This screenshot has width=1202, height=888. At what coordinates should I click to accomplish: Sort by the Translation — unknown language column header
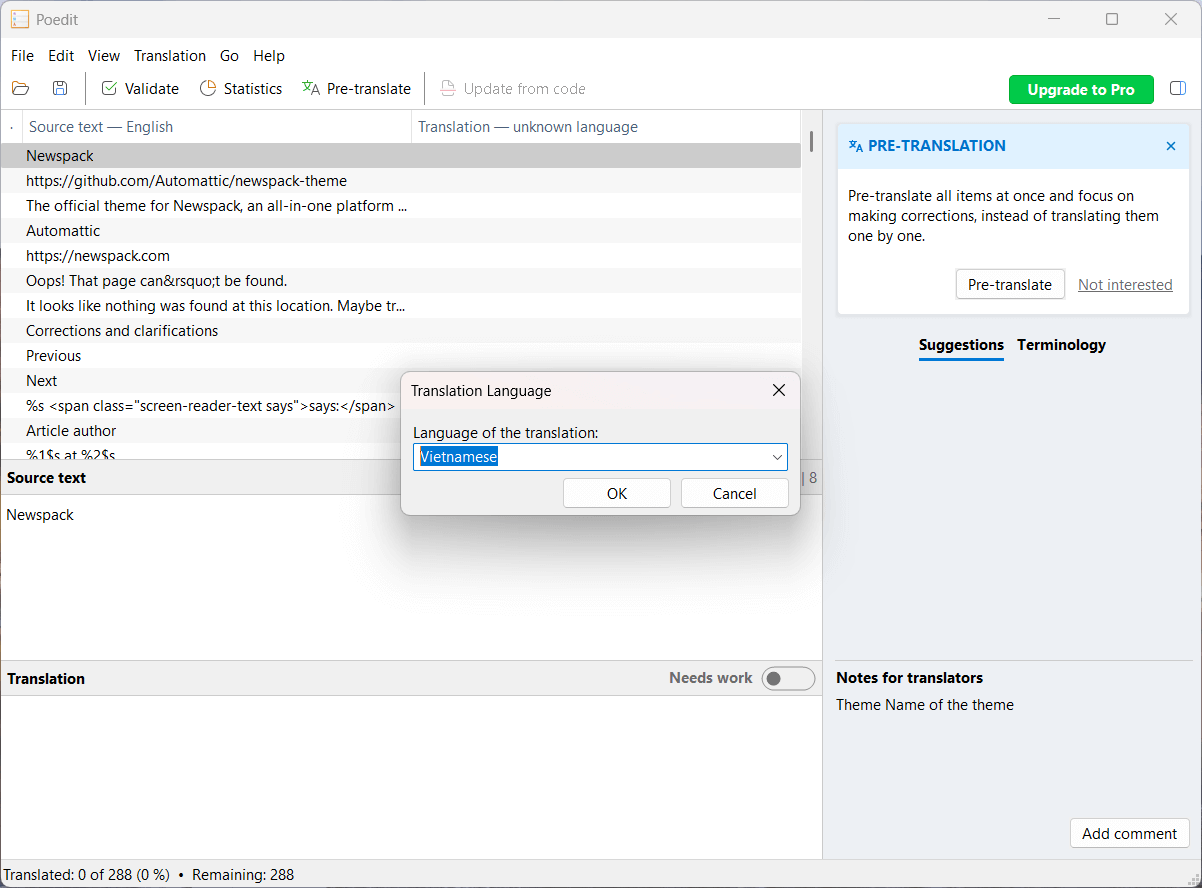606,127
